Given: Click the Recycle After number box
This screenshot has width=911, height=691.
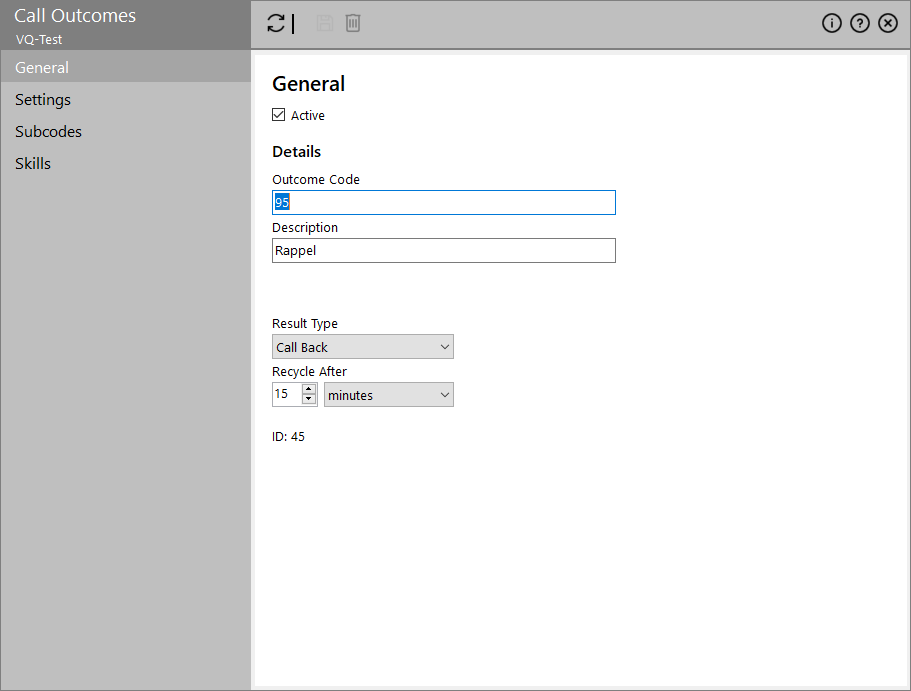Looking at the screenshot, I should pyautogui.click(x=285, y=395).
